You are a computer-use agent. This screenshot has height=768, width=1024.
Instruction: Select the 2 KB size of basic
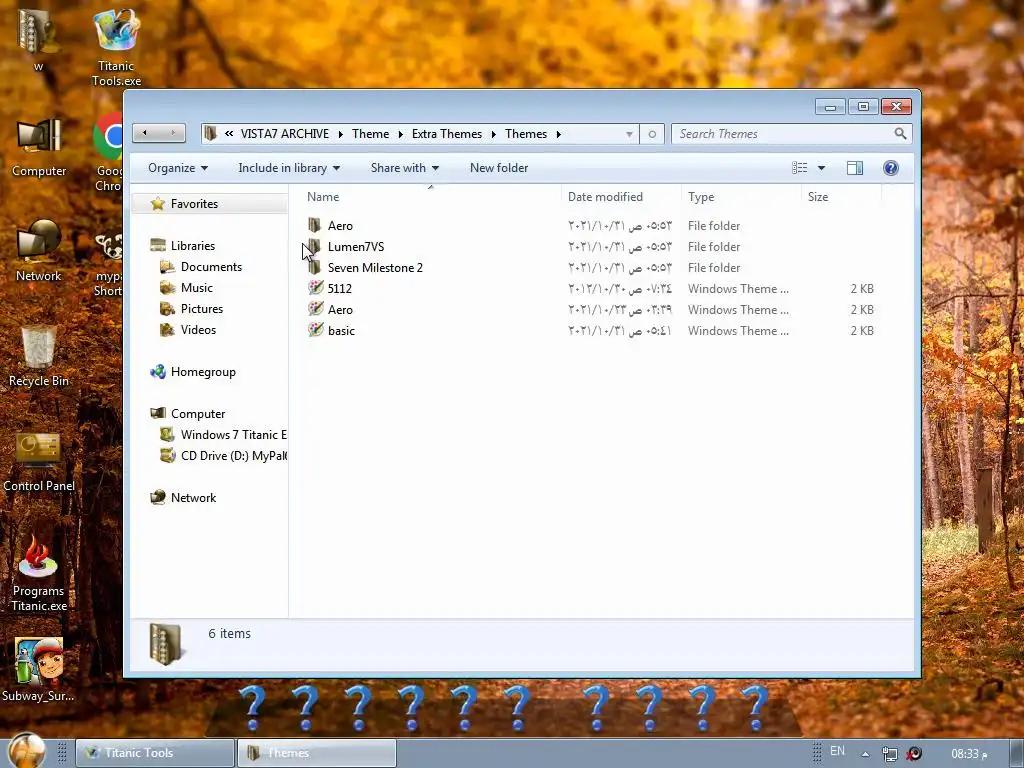862,330
